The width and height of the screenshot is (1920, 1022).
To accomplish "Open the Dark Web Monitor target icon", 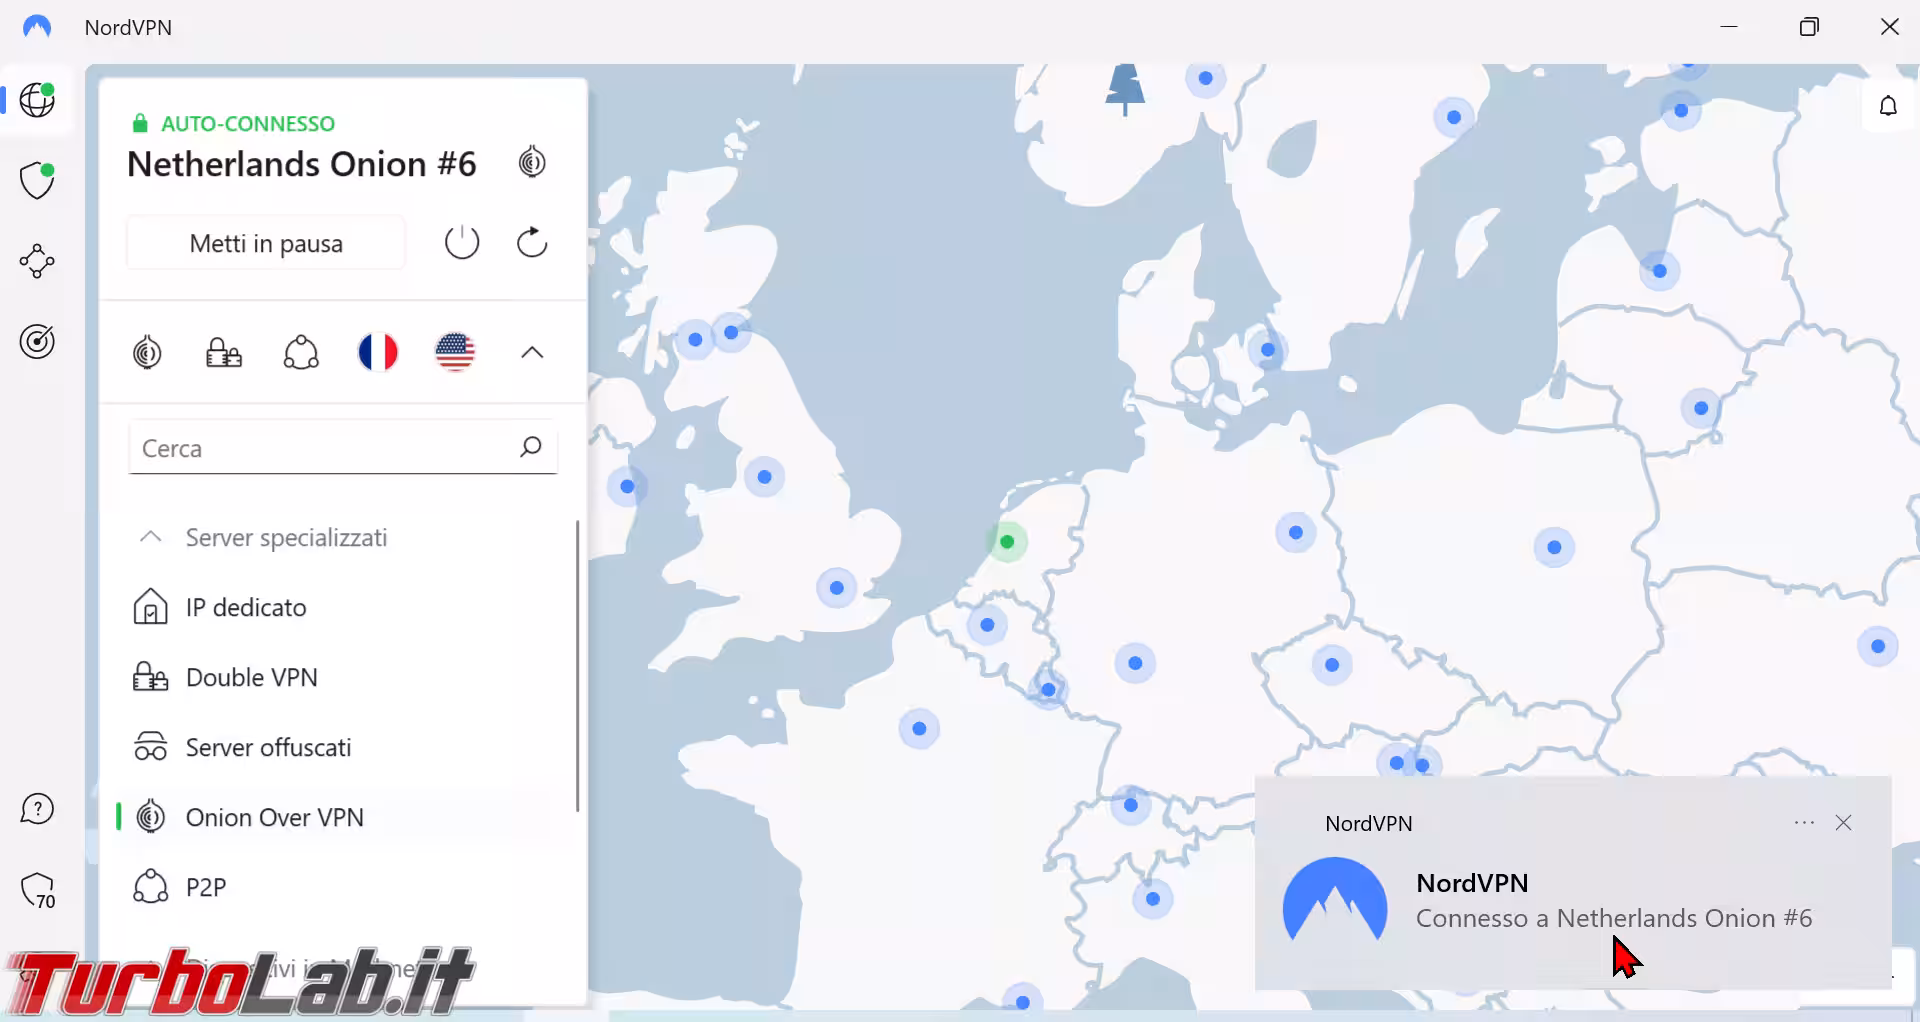I will (37, 342).
